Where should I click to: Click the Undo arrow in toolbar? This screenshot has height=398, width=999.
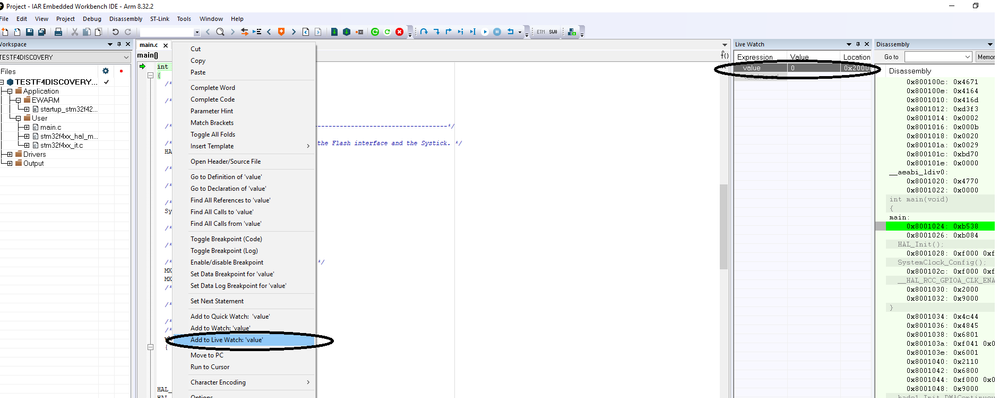coord(115,32)
